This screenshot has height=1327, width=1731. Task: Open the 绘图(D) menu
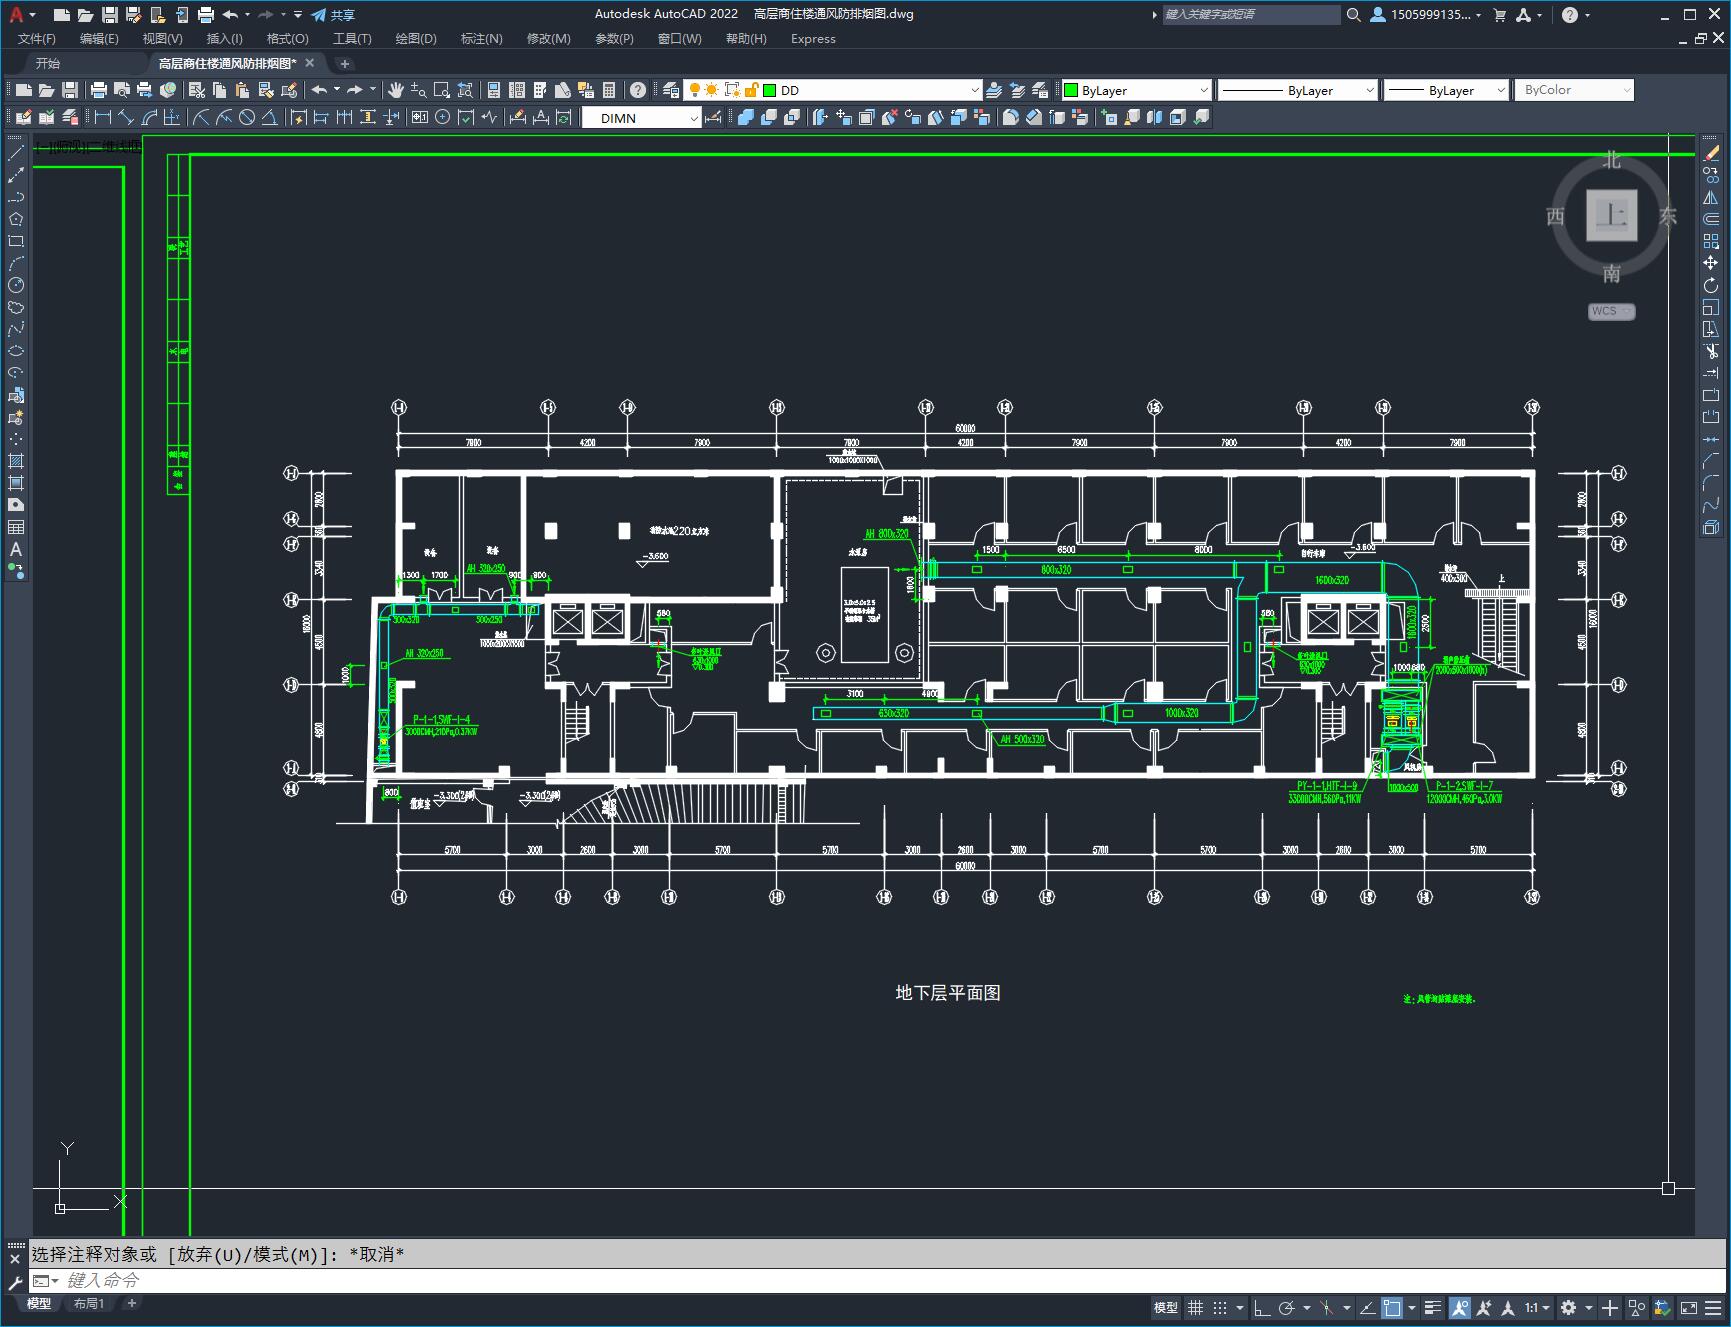[416, 39]
